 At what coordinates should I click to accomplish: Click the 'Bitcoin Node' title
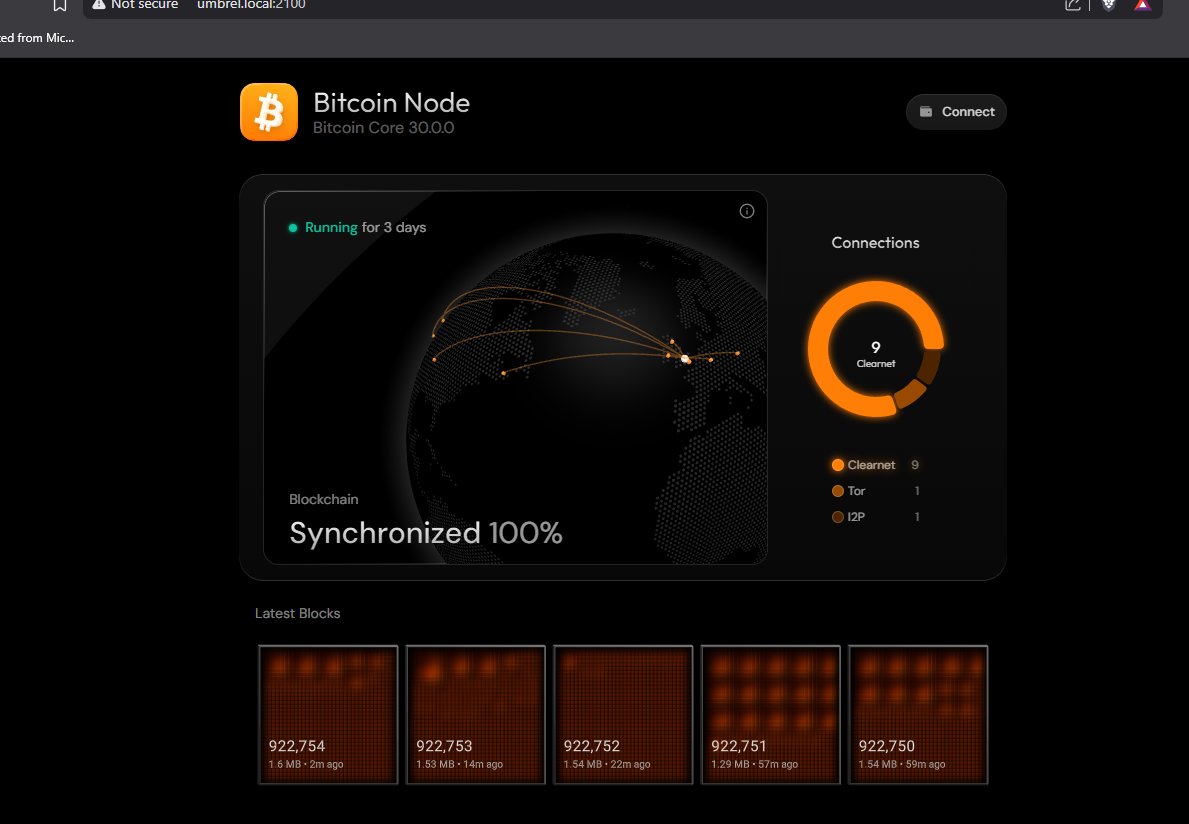click(x=391, y=102)
